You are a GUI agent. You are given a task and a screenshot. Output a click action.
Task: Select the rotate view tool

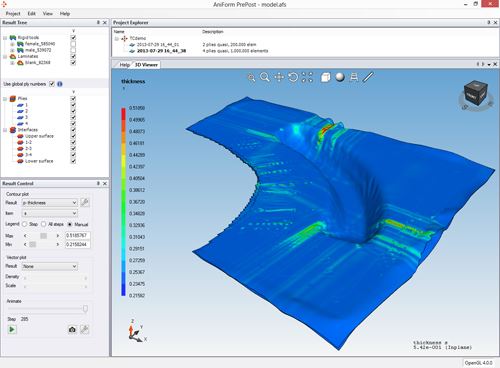pos(293,77)
